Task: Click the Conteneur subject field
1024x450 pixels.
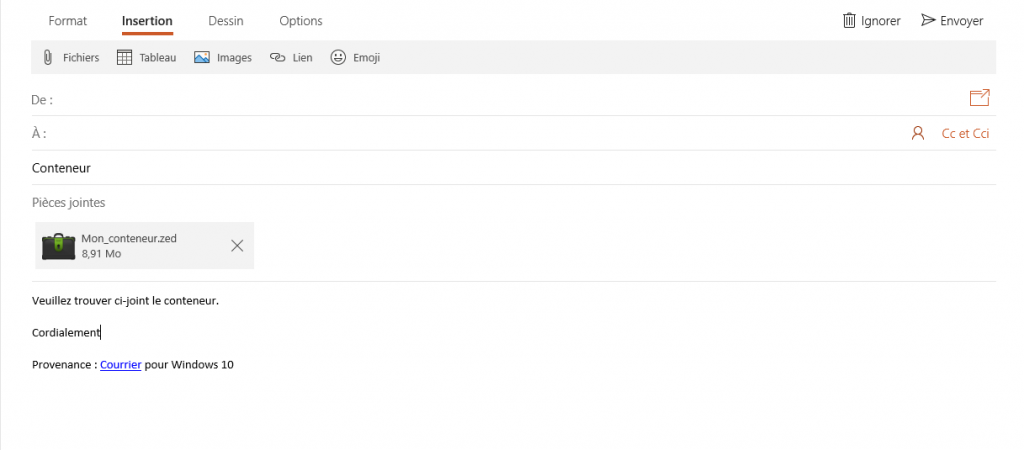Action: [x=513, y=168]
